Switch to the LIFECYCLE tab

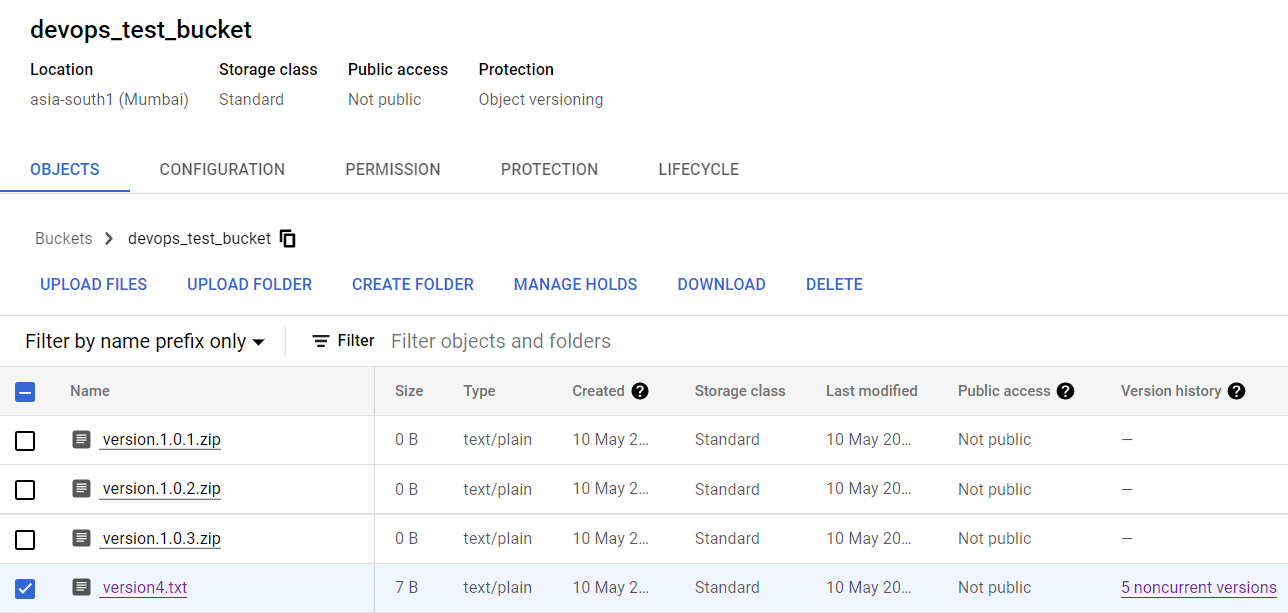tap(697, 169)
